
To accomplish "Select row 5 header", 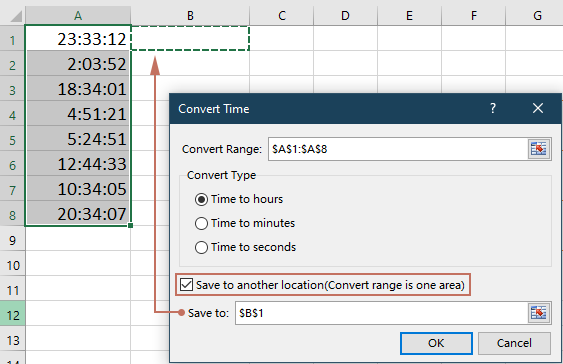I will click(x=13, y=138).
